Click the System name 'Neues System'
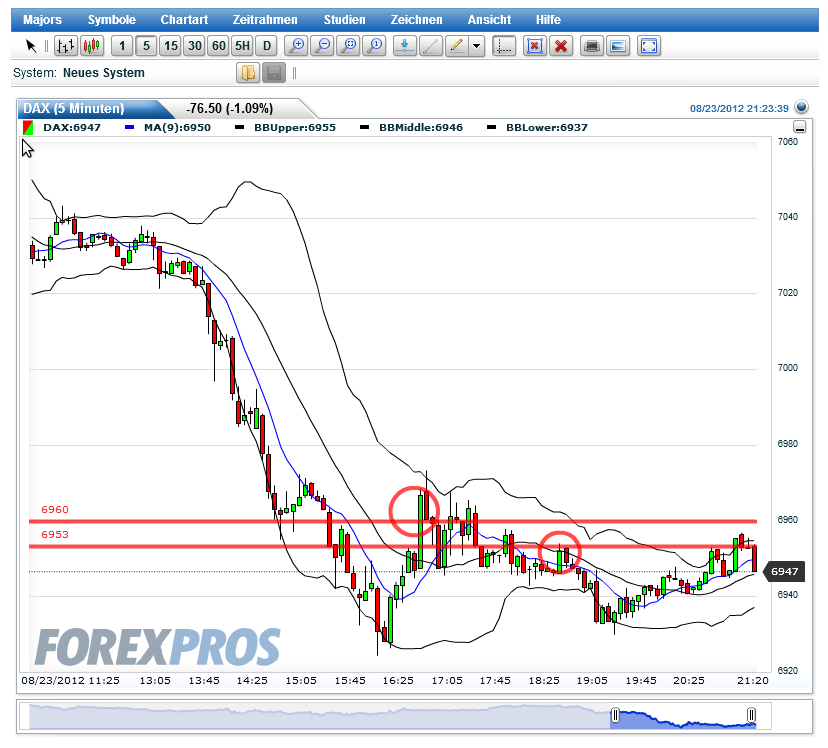This screenshot has height=748, width=828. tap(104, 73)
